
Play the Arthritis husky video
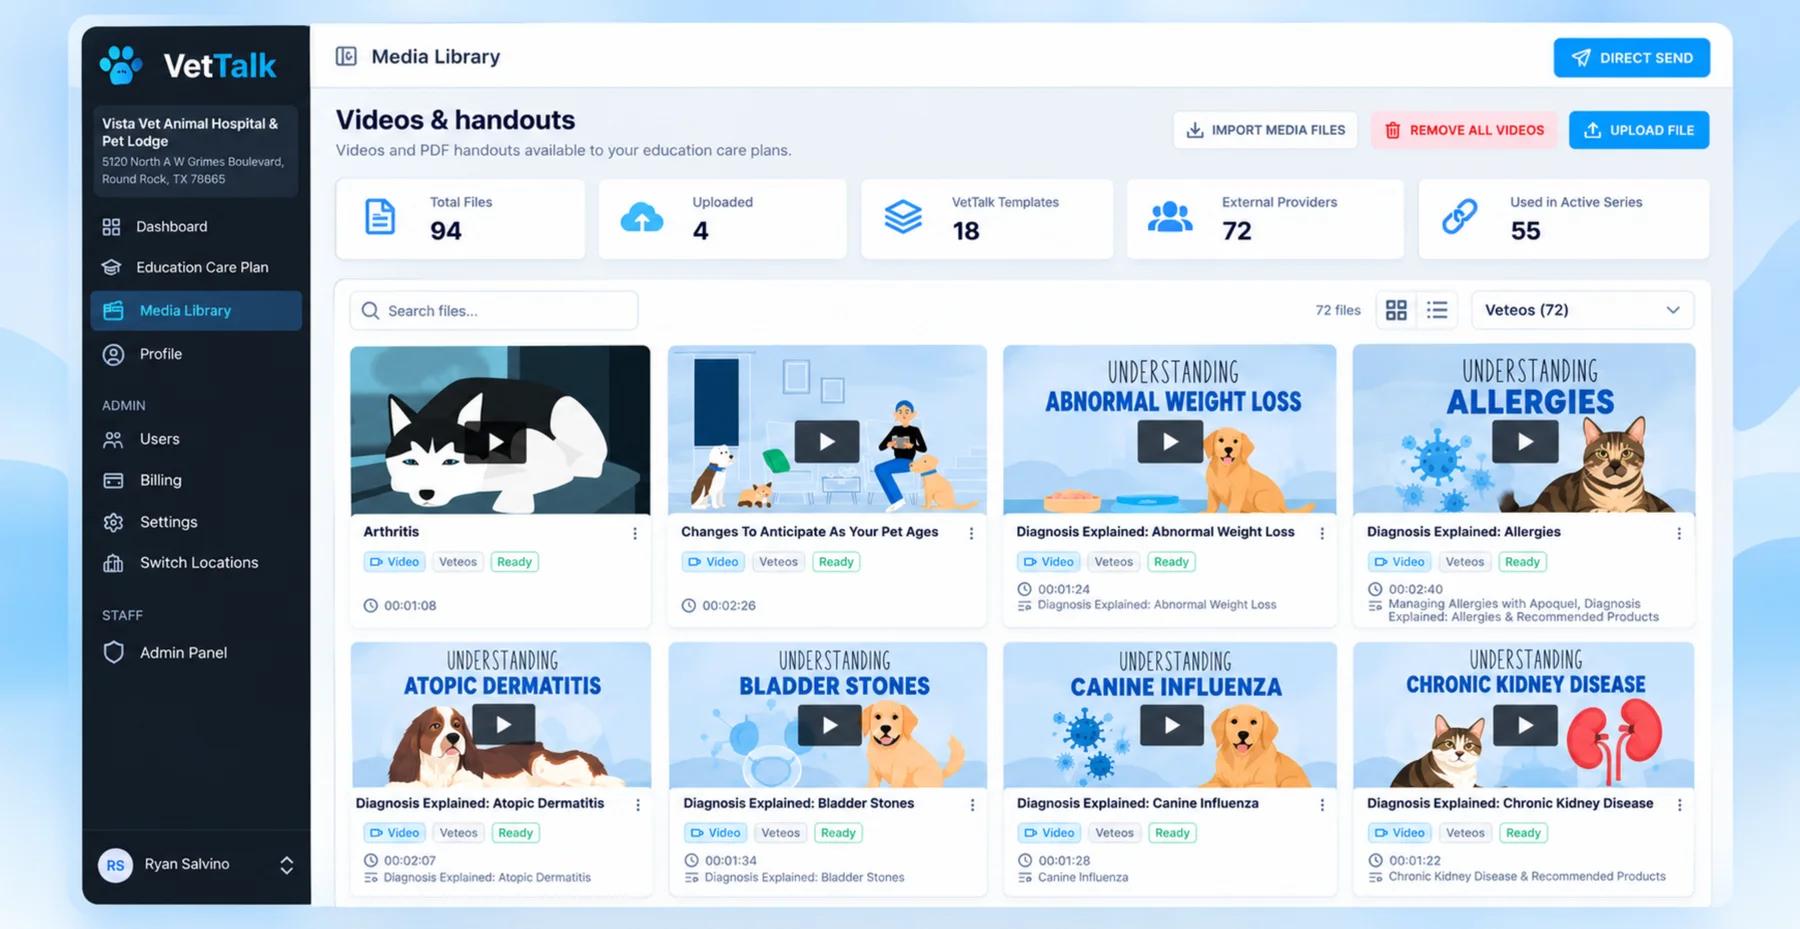[x=496, y=442]
